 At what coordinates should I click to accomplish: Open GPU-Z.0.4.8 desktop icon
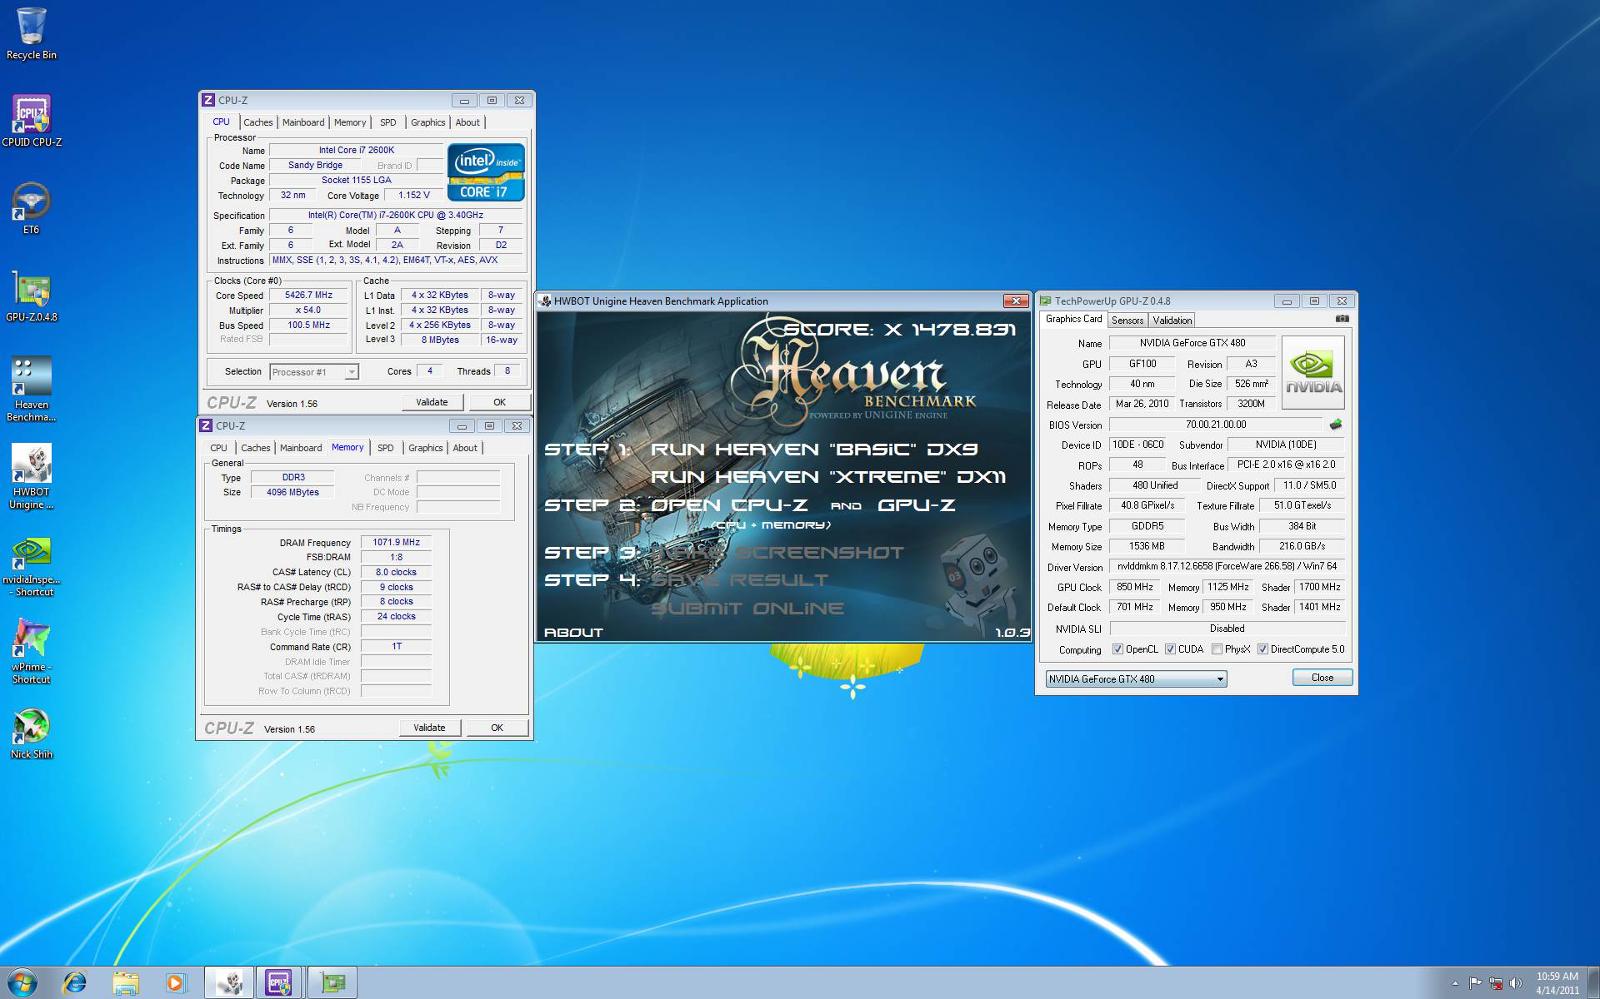tap(31, 296)
